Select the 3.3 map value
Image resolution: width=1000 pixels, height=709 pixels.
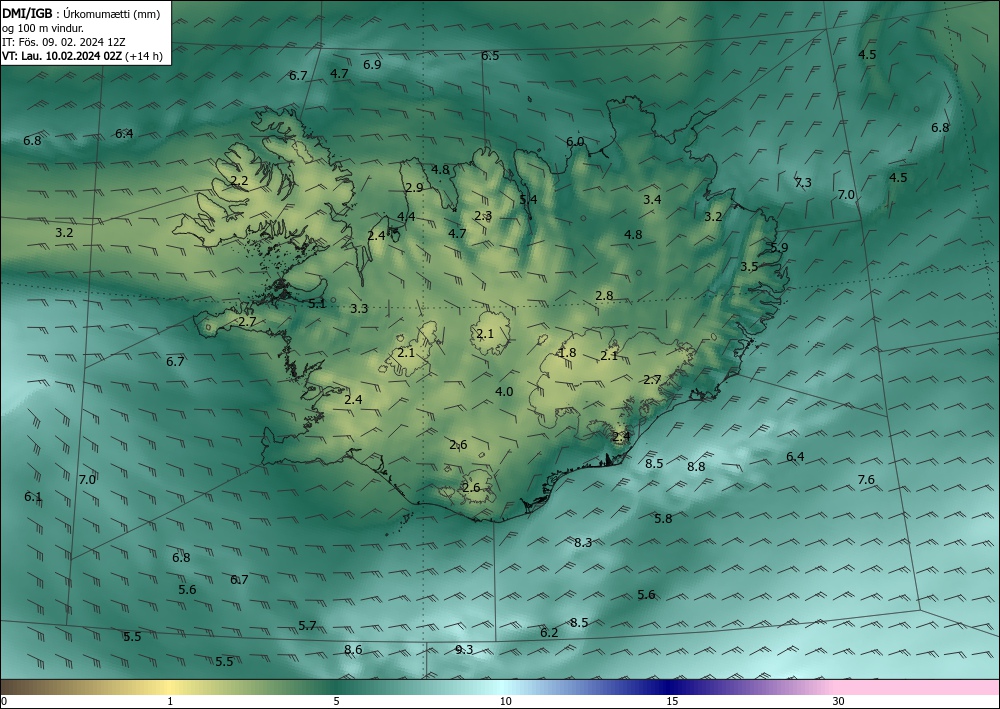[x=359, y=309]
